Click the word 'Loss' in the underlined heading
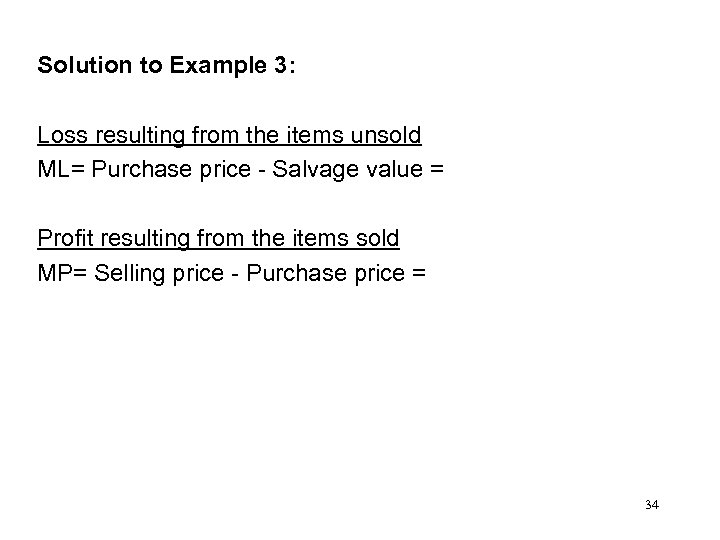Viewport: 720px width, 540px height. point(58,135)
